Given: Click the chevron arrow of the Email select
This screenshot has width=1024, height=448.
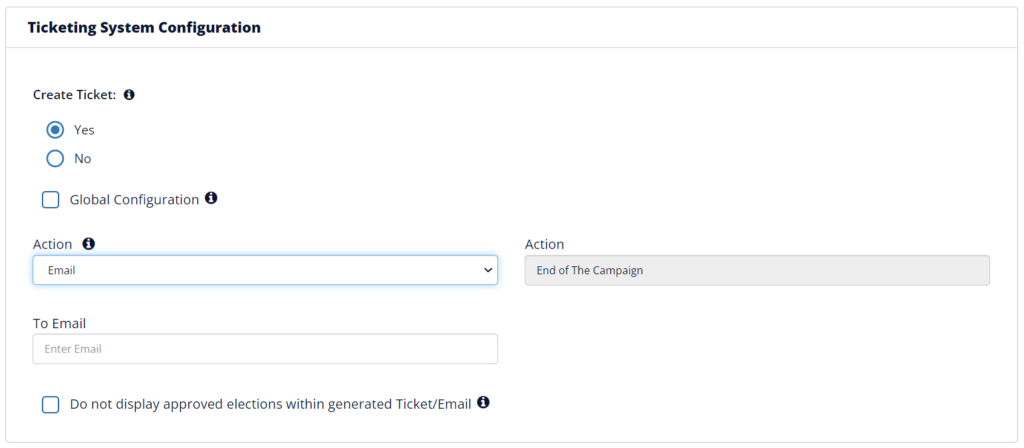Looking at the screenshot, I should point(487,270).
